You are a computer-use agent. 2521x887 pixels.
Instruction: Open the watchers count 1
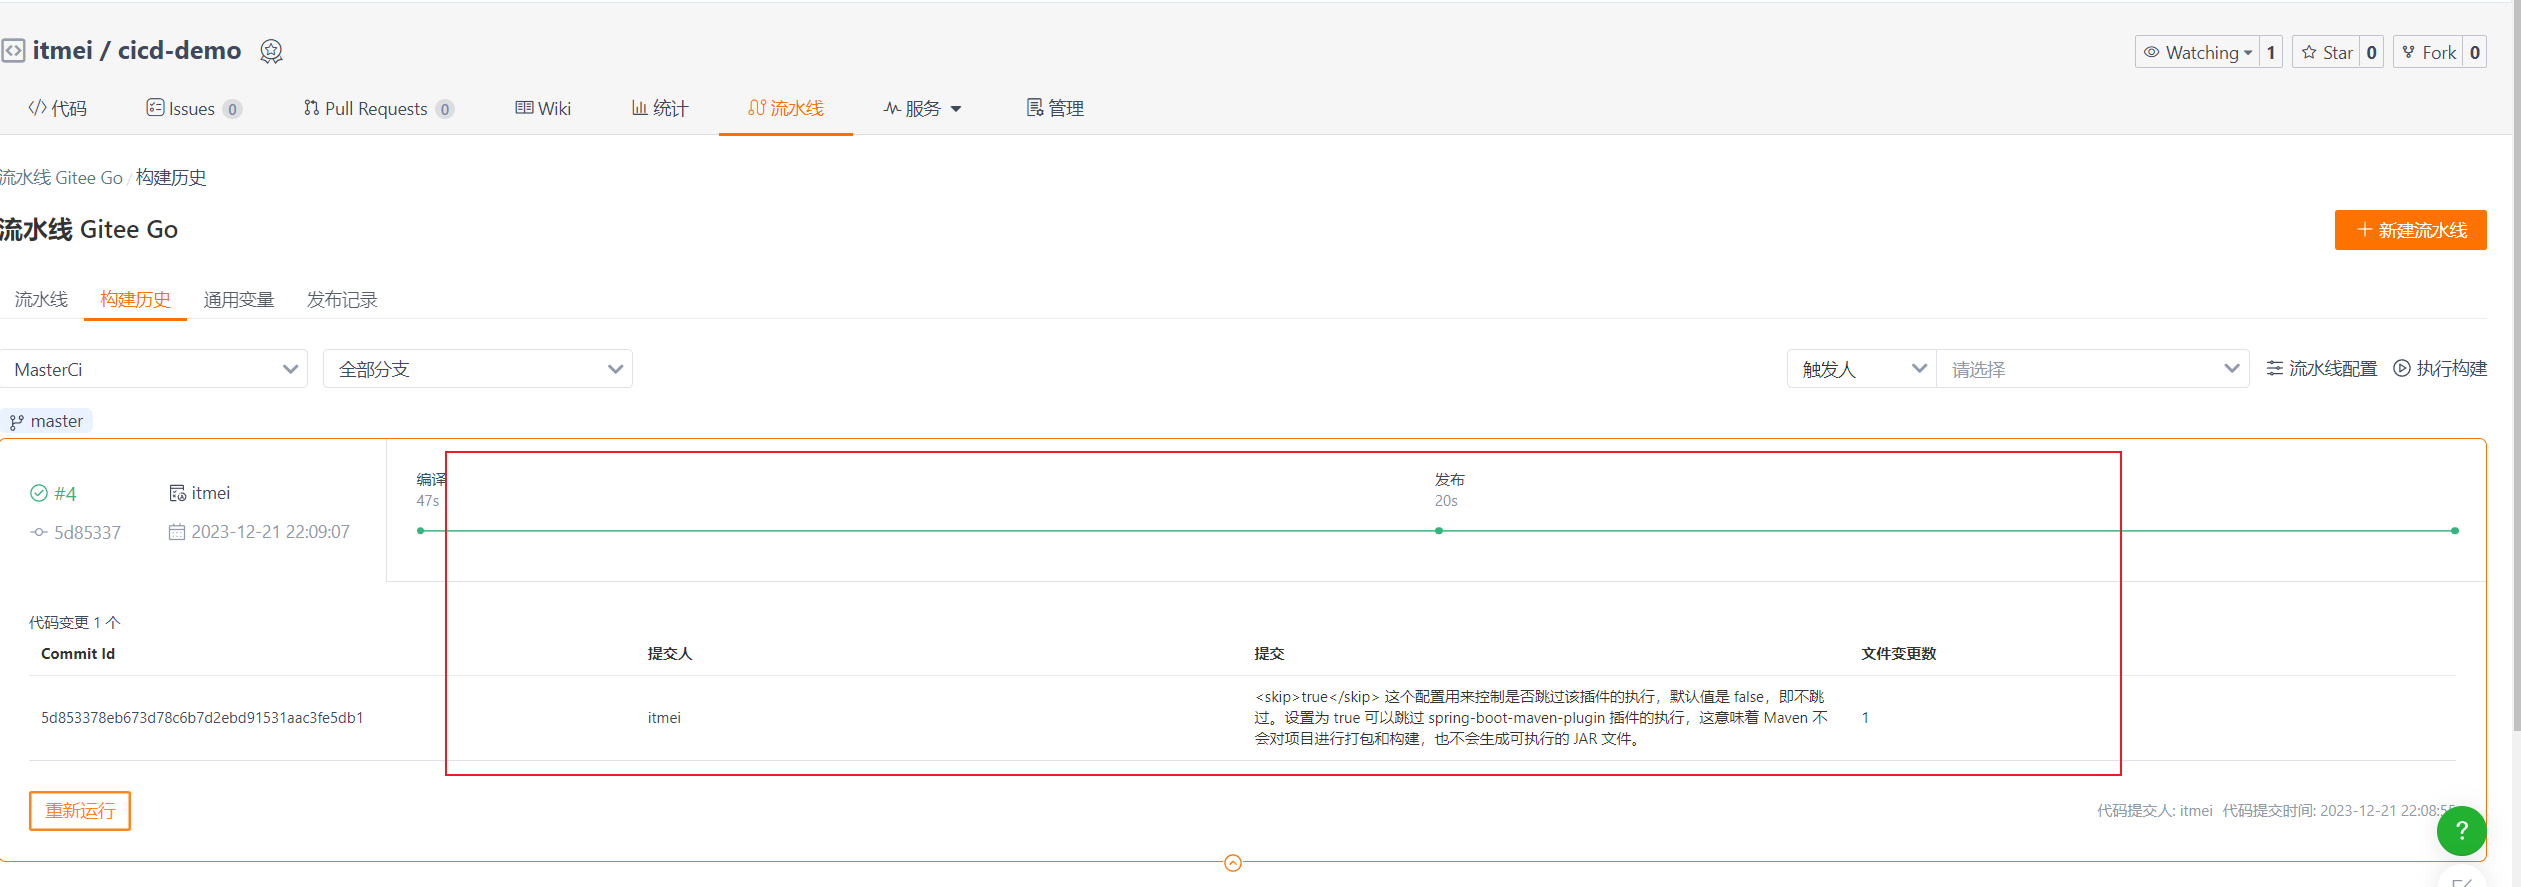click(2271, 52)
